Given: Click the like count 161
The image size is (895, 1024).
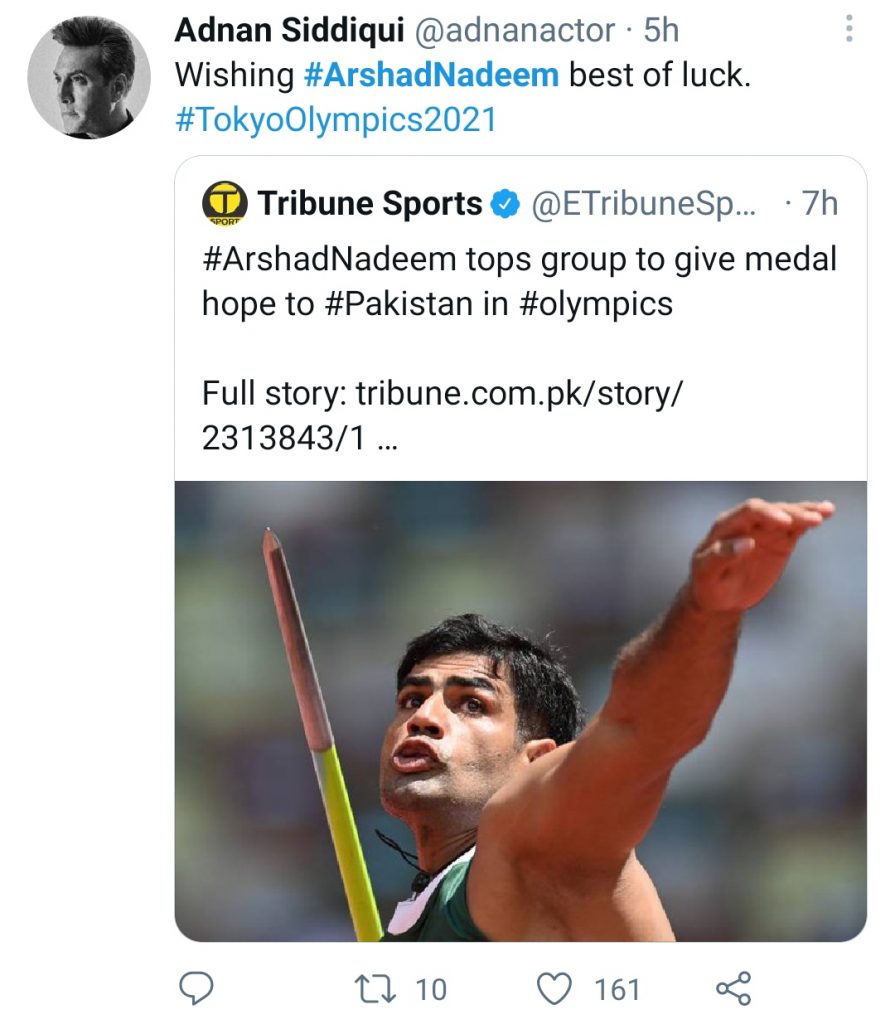Looking at the screenshot, I should click(617, 989).
